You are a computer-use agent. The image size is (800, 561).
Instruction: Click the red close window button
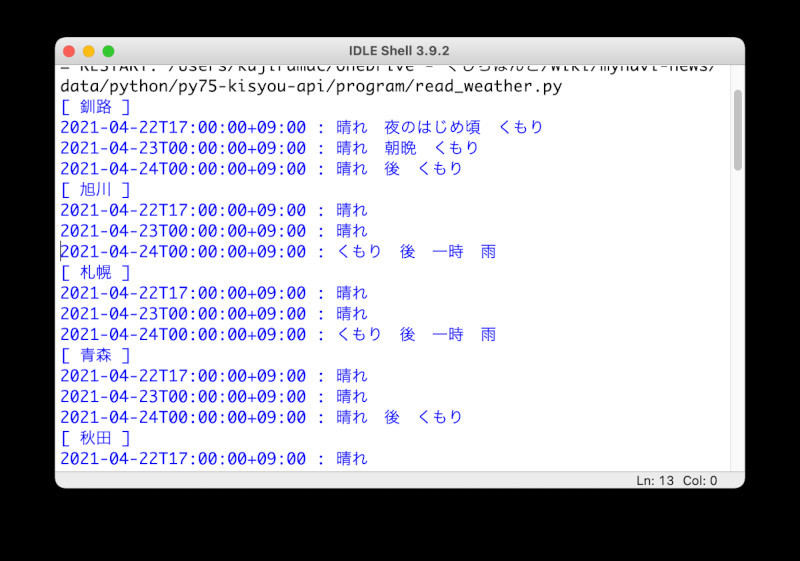69,51
